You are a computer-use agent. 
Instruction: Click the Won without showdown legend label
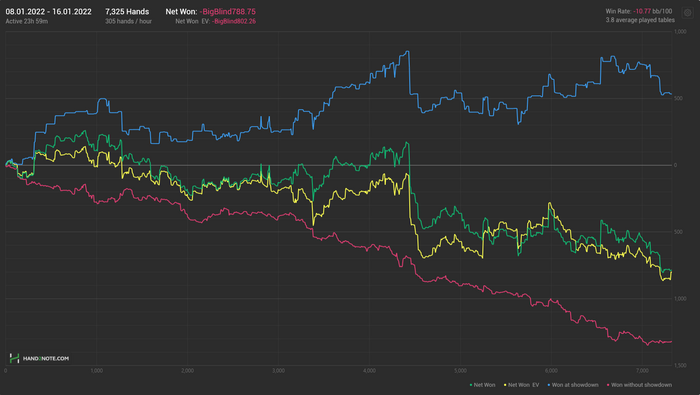642,385
